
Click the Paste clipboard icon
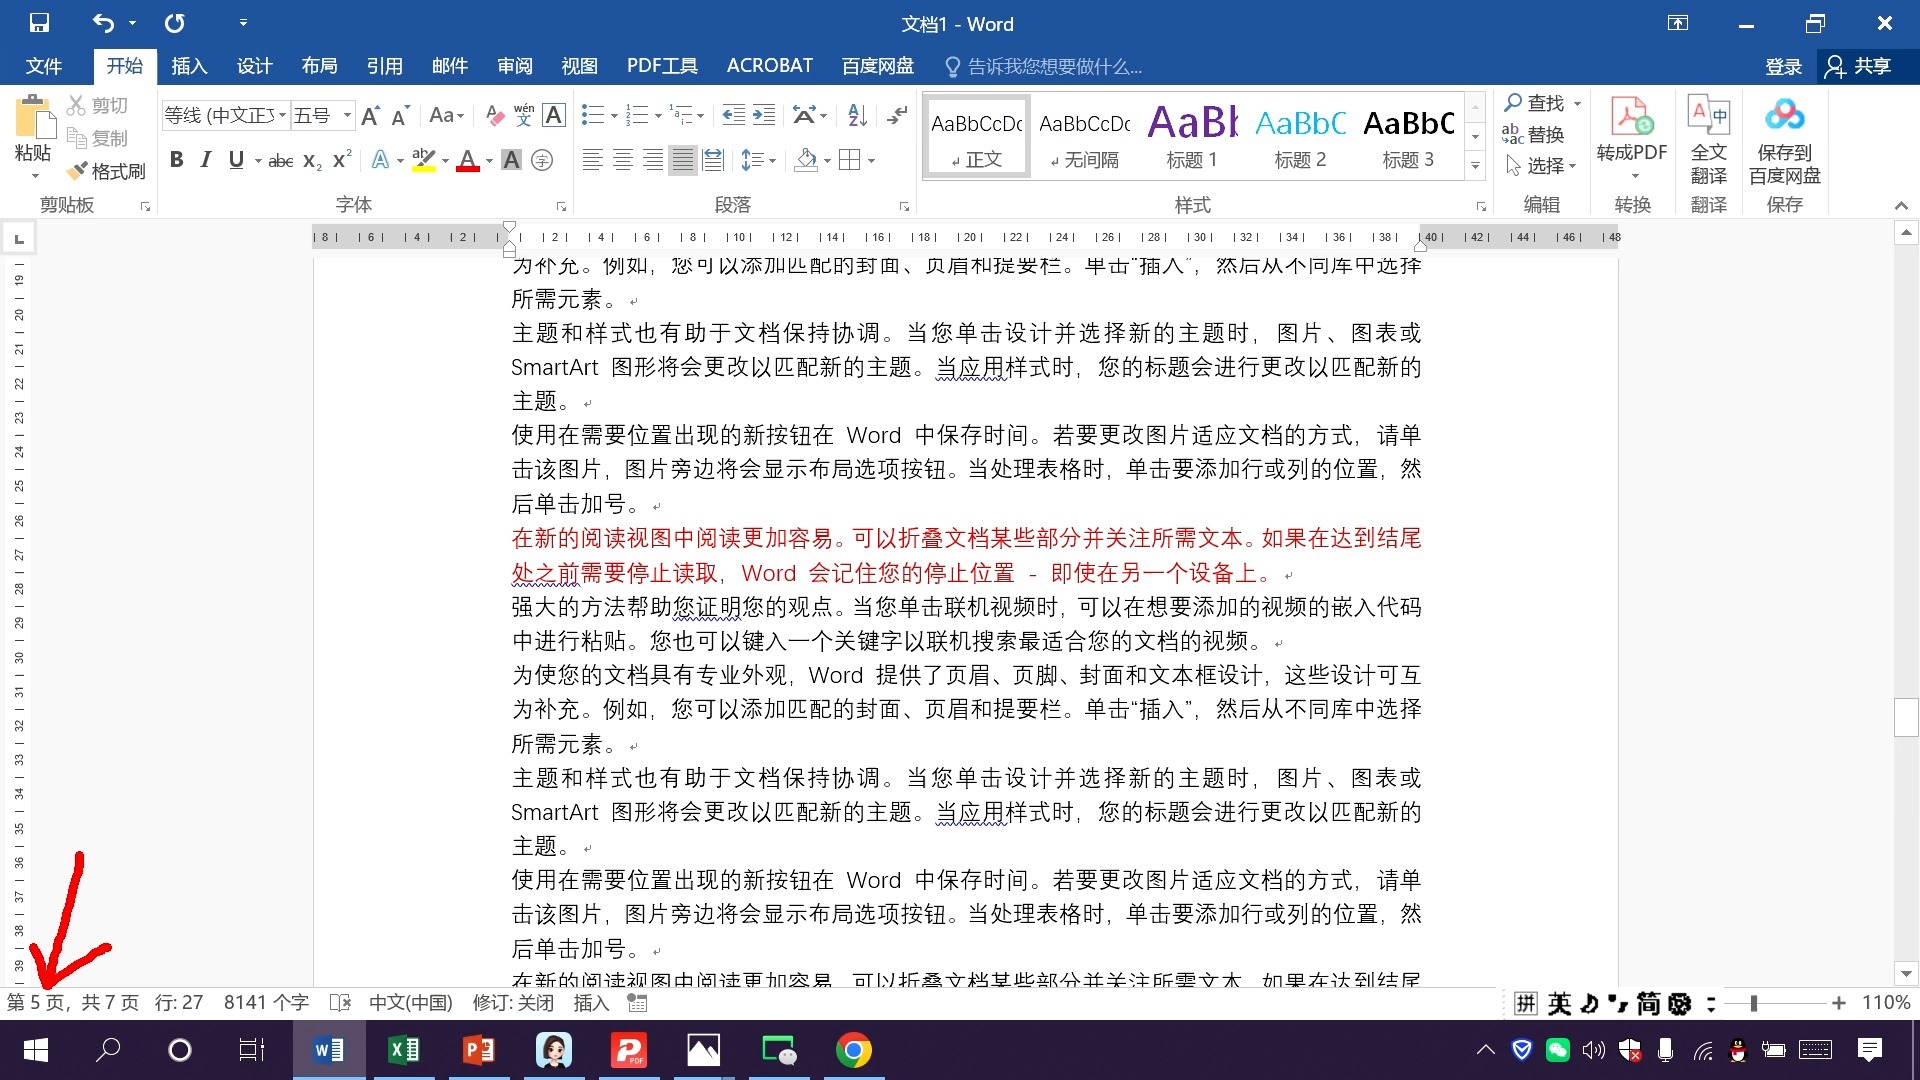coord(34,118)
